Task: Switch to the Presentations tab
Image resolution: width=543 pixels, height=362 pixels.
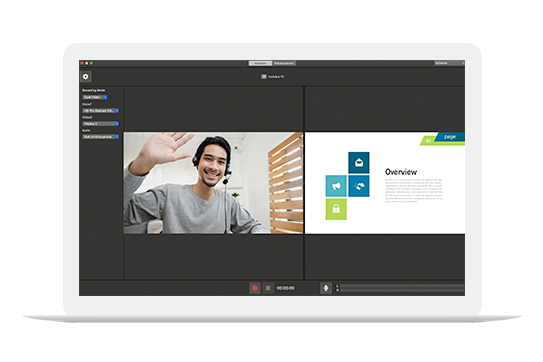Action: pyautogui.click(x=284, y=63)
